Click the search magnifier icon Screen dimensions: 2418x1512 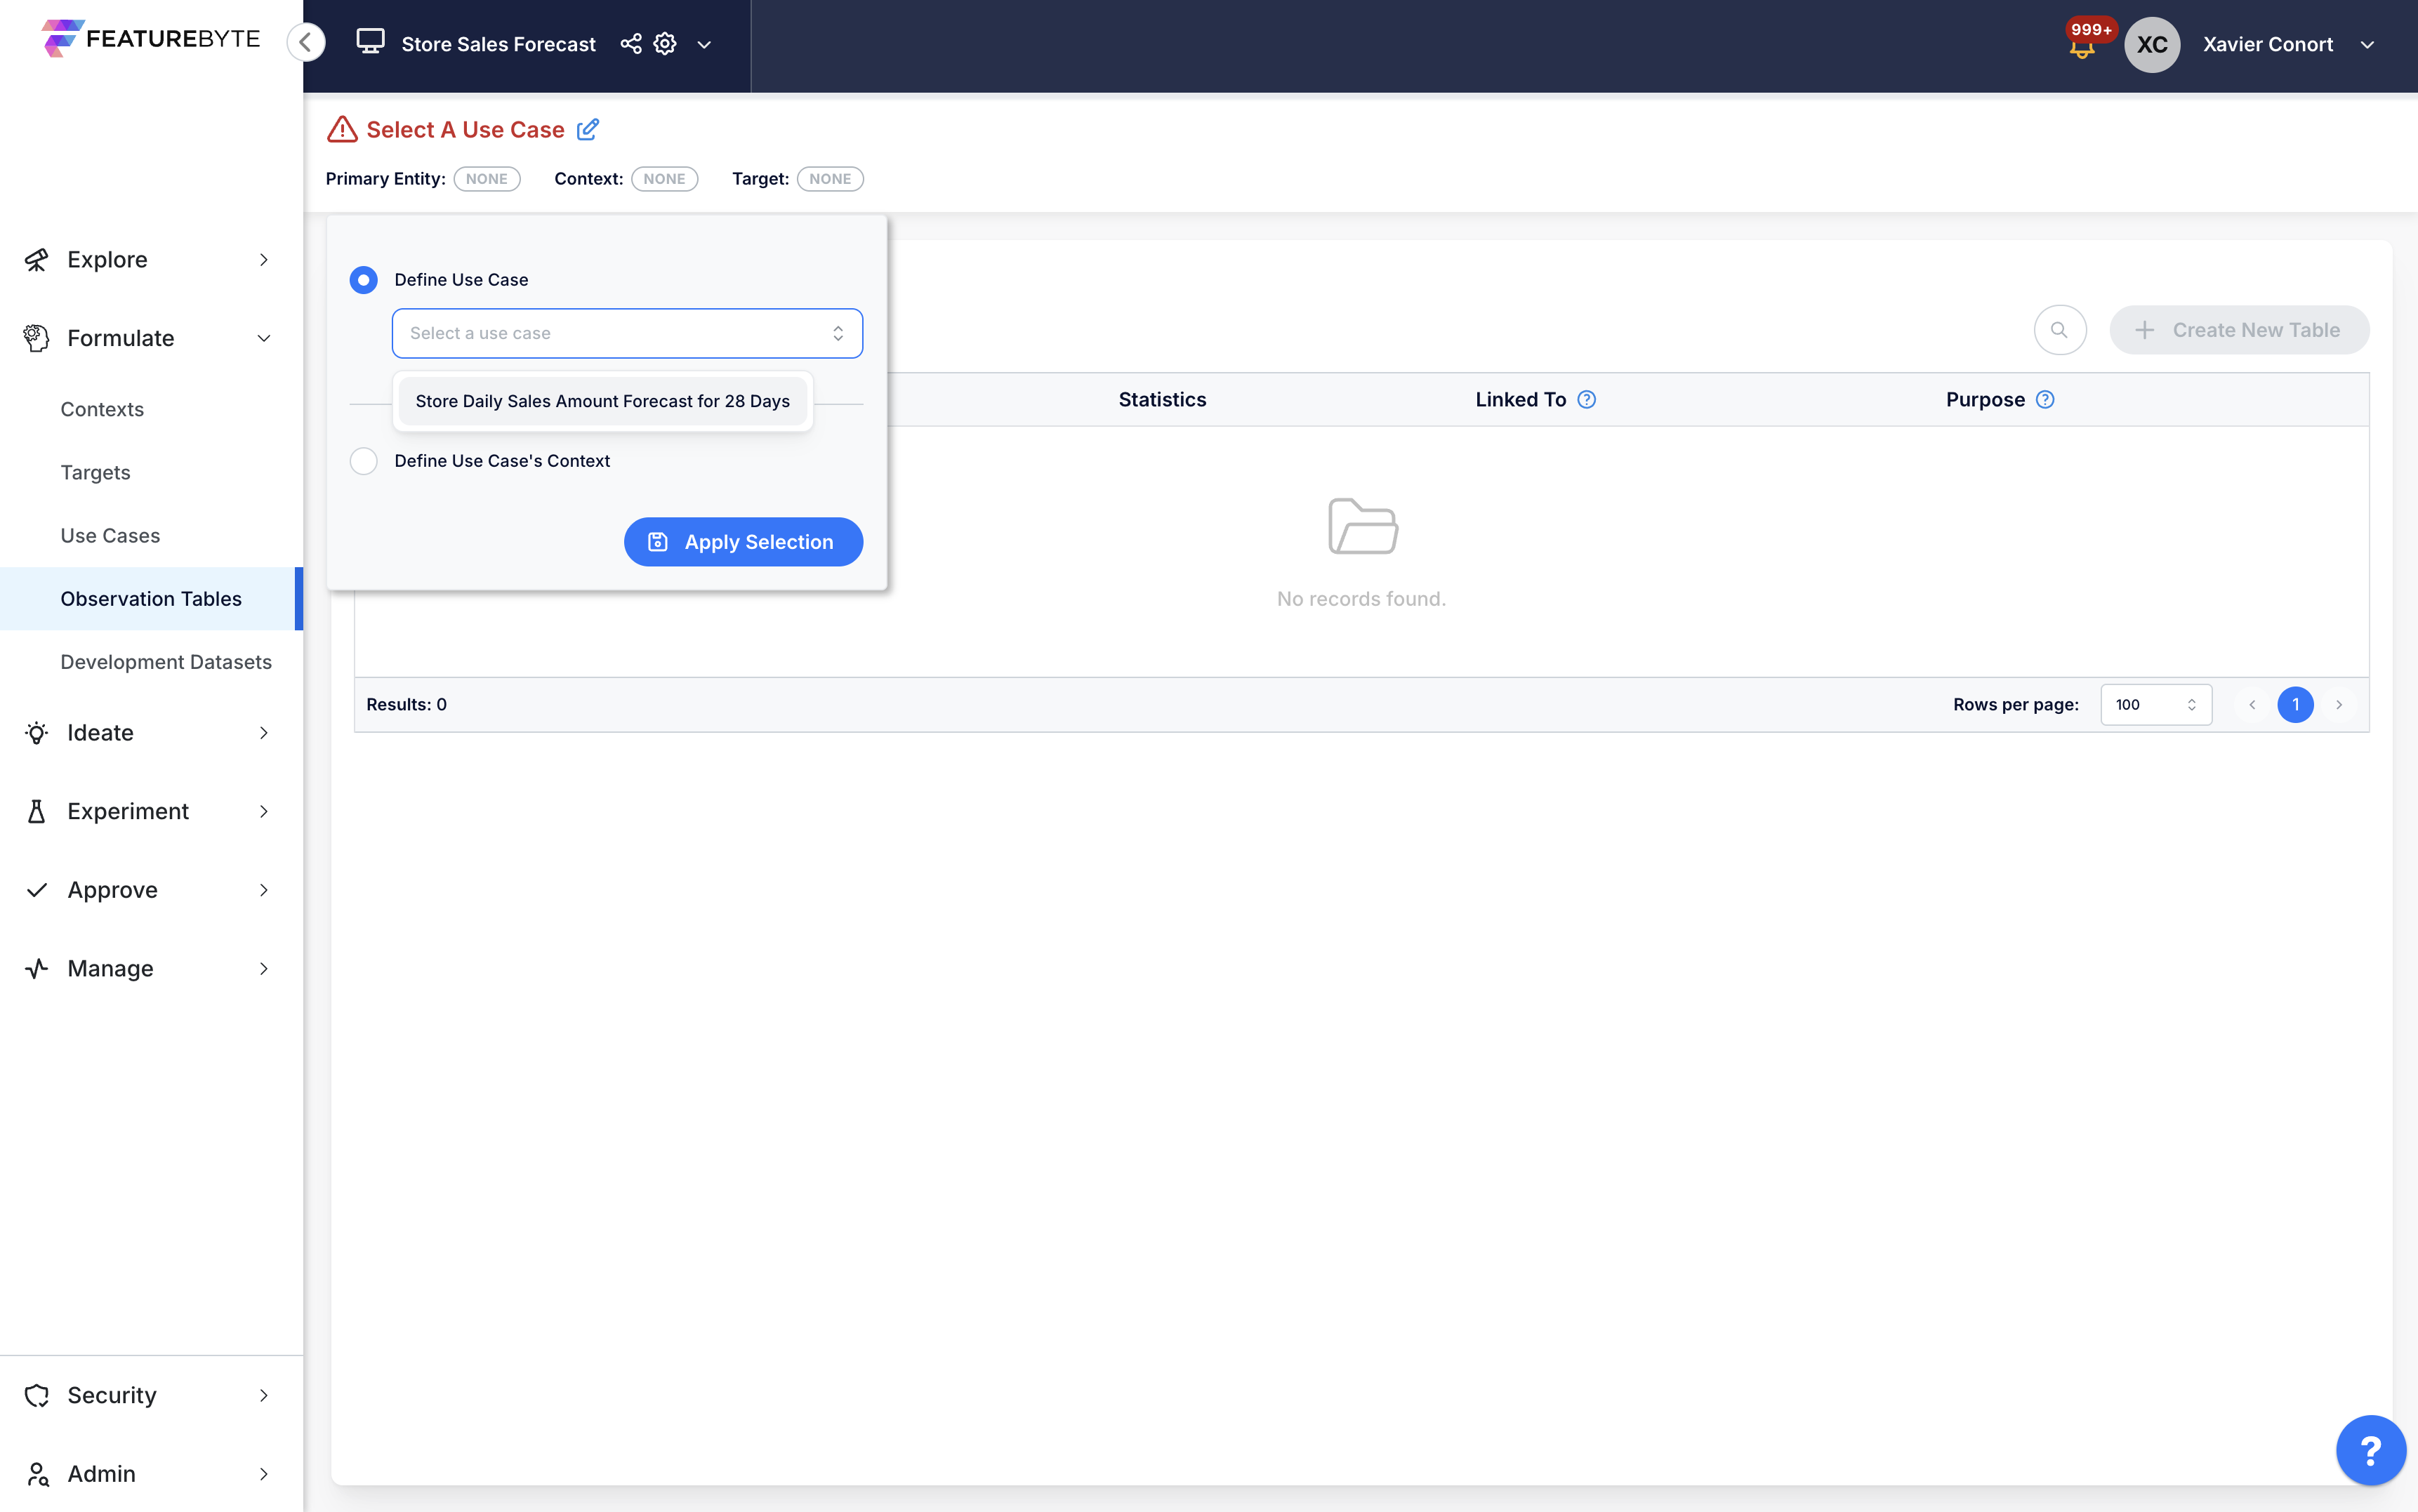click(2059, 330)
